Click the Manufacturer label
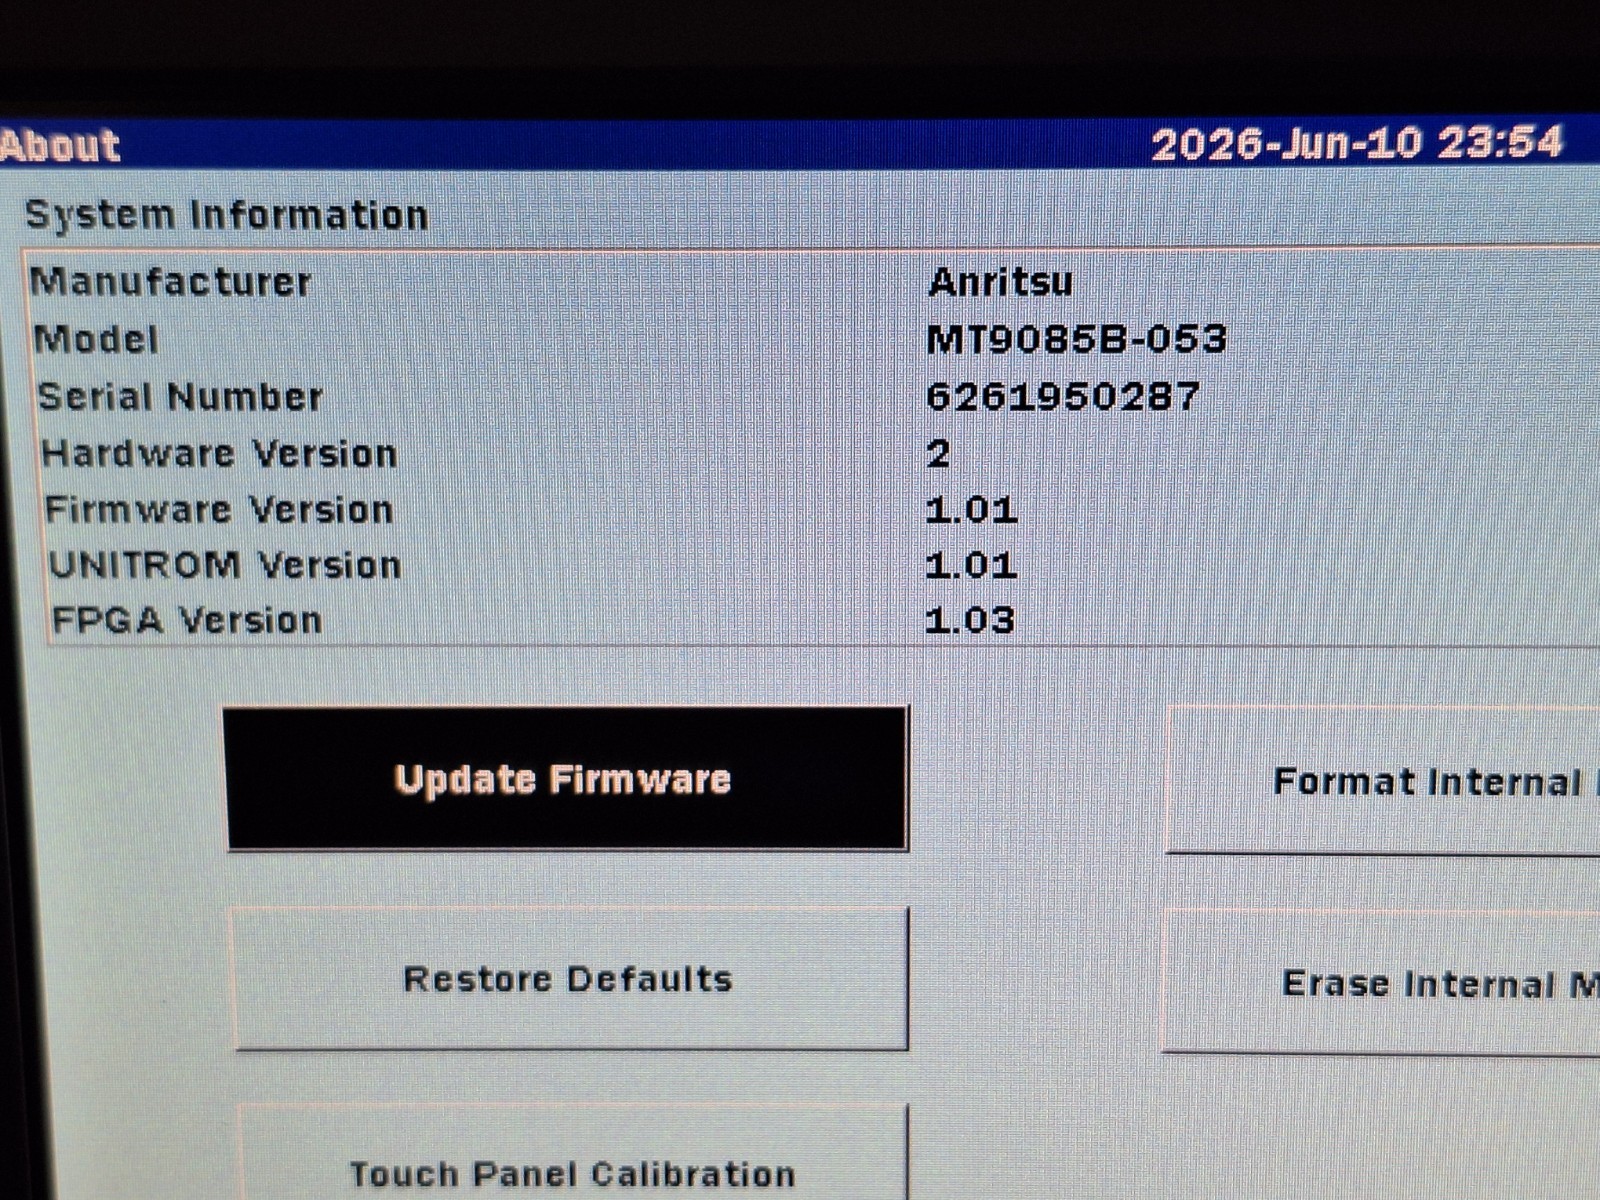Image resolution: width=1600 pixels, height=1200 pixels. [171, 282]
